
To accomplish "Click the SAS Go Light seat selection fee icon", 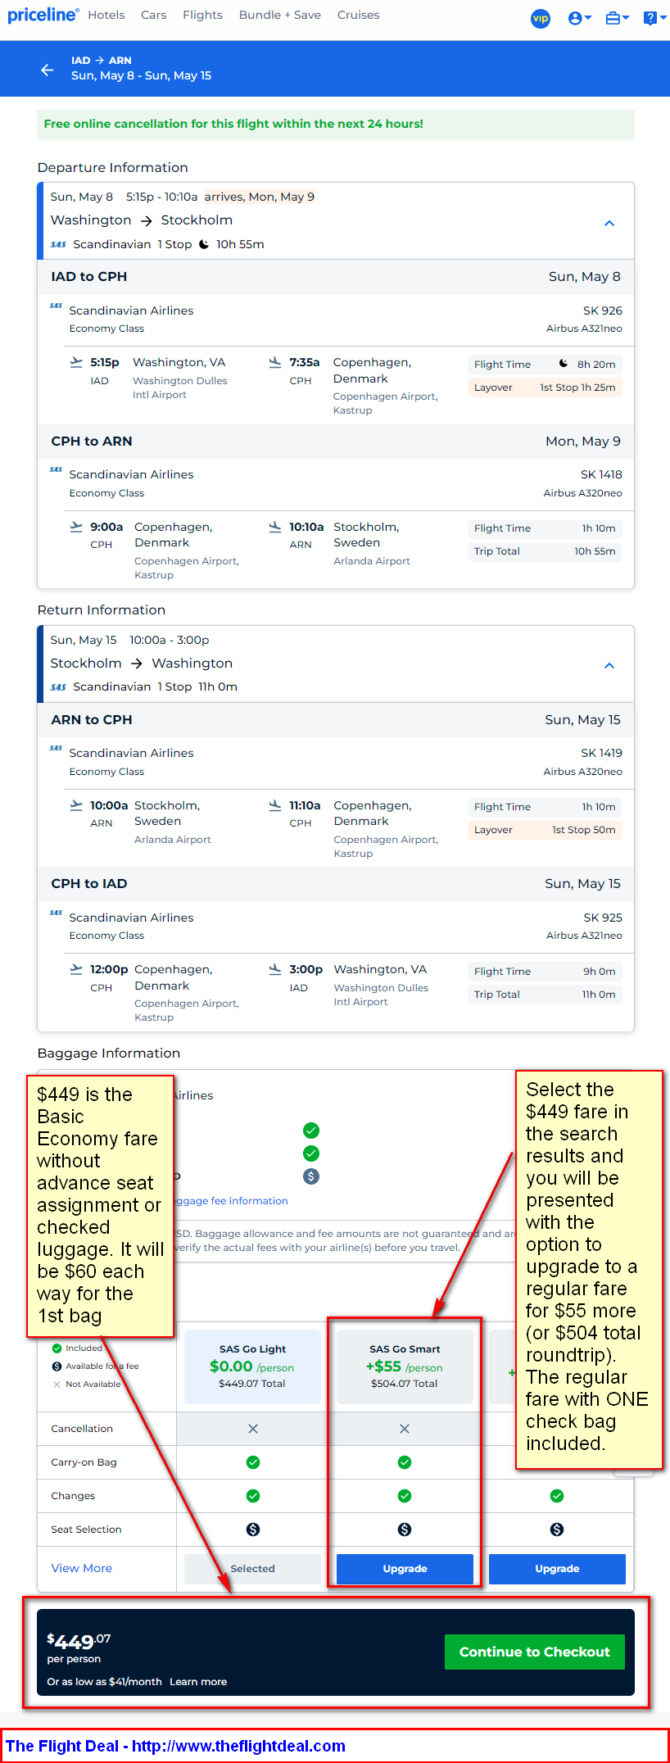I will click(253, 1529).
